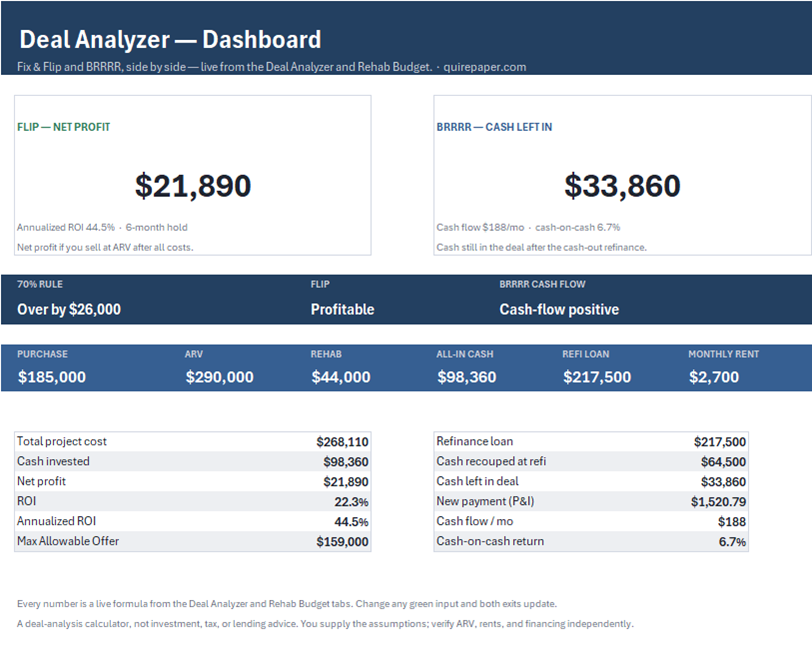The image size is (812, 652).
Task: Click the Cash invested row label
Action: pyautogui.click(x=53, y=461)
